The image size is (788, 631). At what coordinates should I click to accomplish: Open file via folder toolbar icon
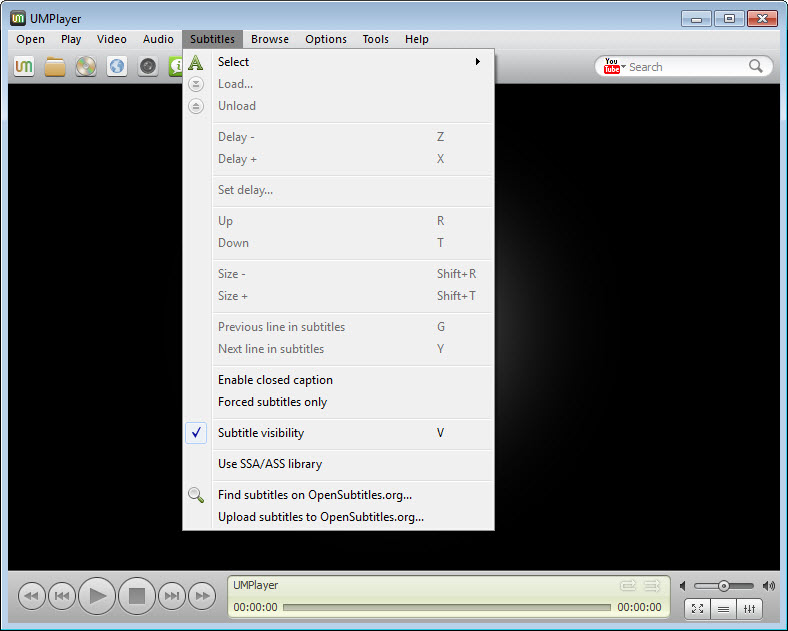55,66
